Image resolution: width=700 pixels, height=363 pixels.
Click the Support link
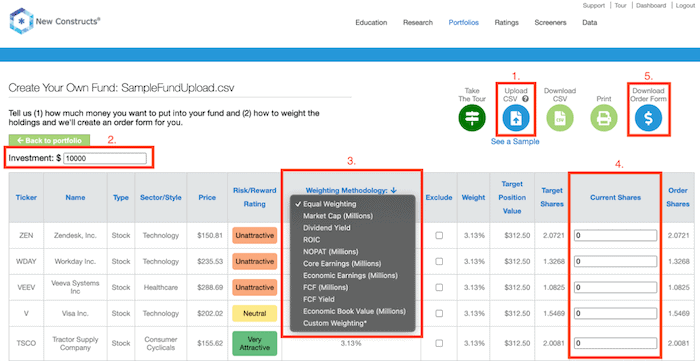(593, 5)
